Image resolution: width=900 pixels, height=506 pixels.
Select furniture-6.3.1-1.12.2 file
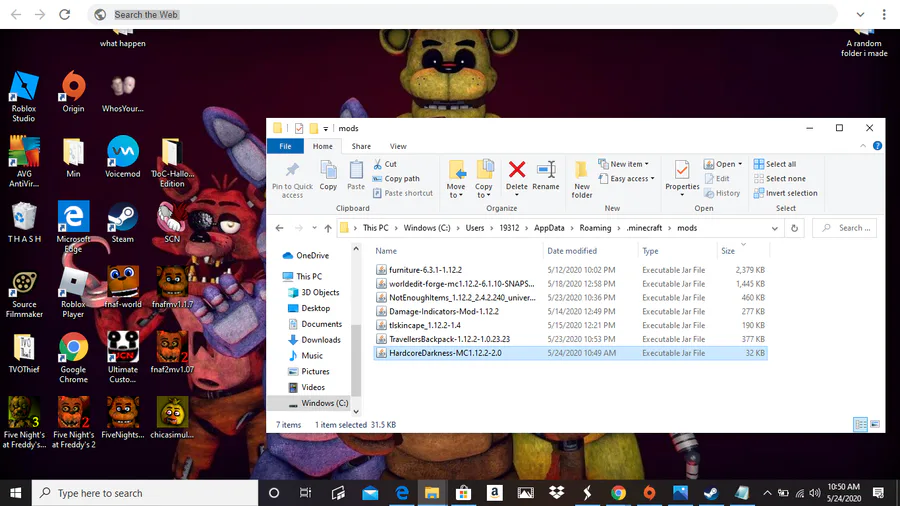[x=571, y=270]
